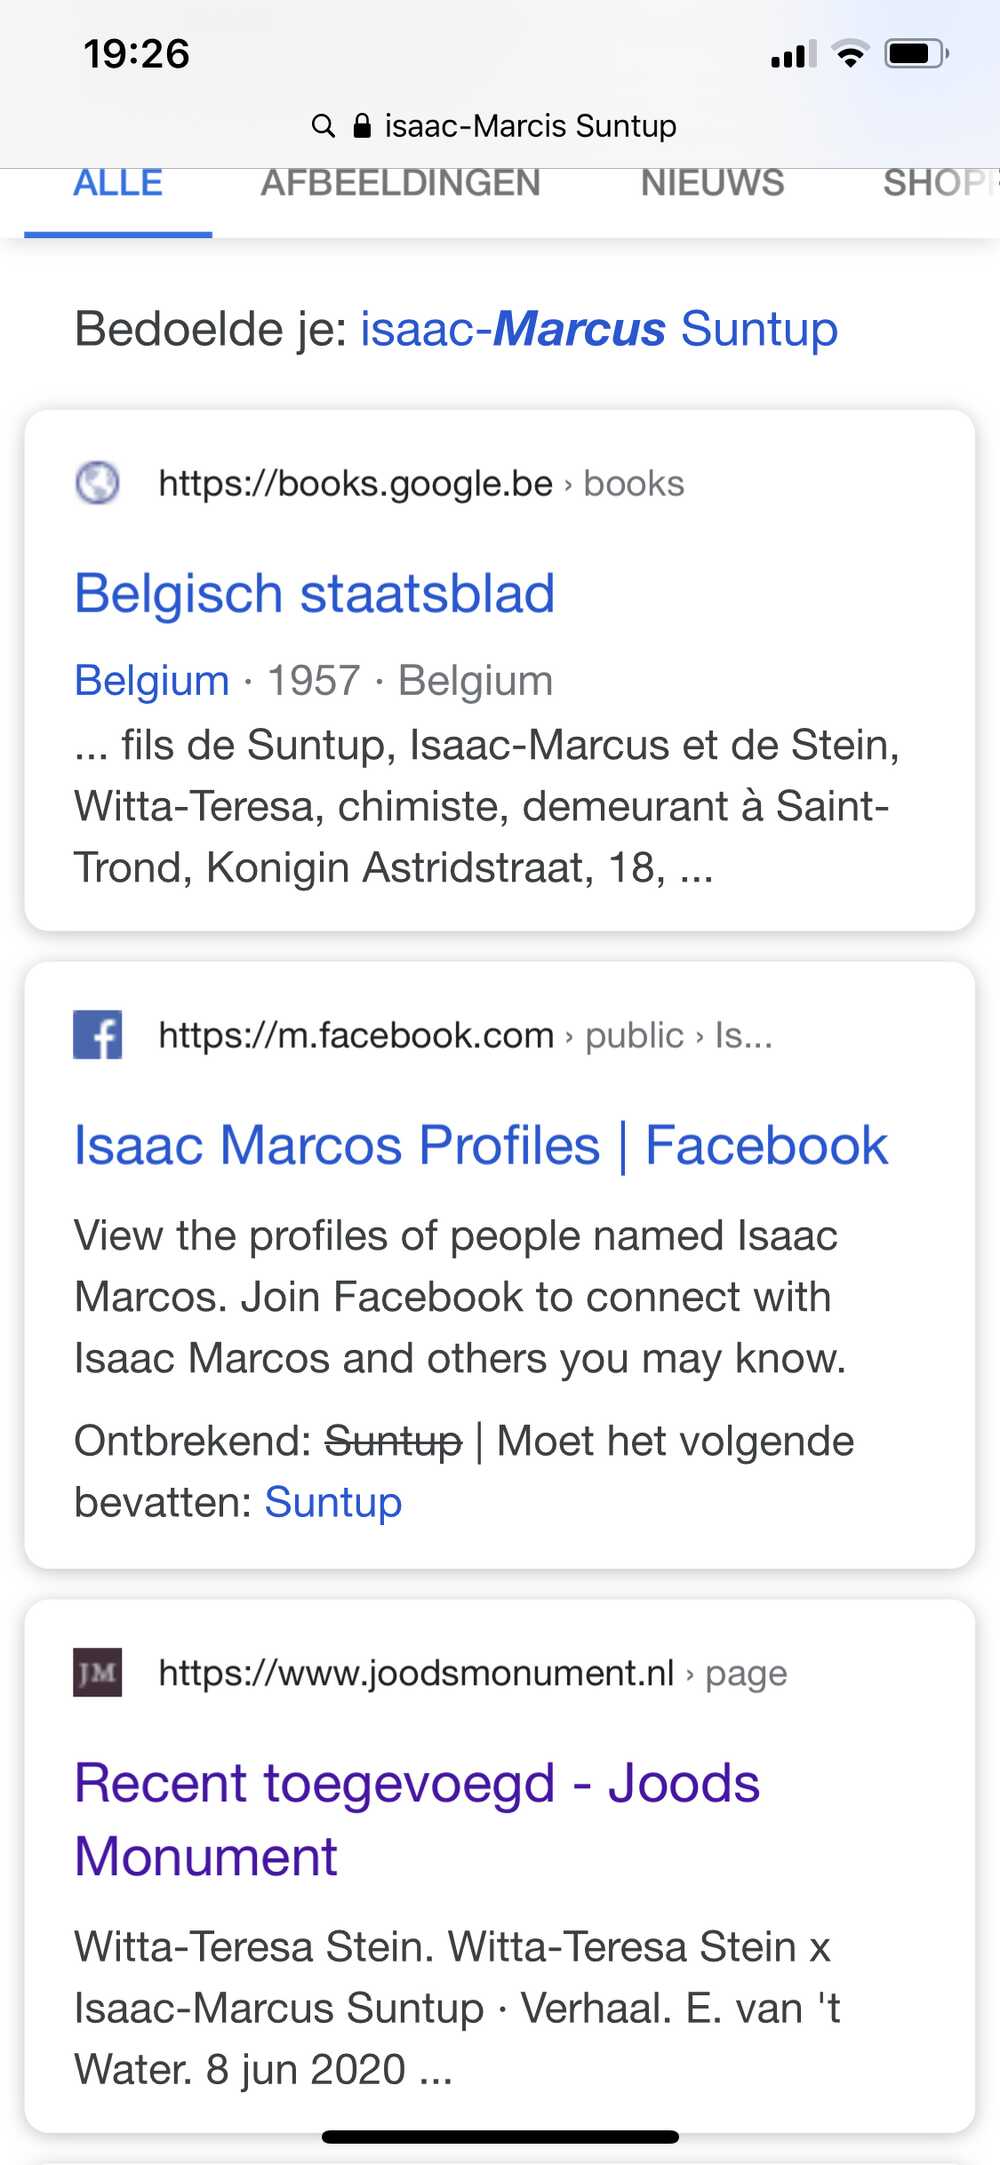Tap the Facebook favicon
This screenshot has height=2165, width=1000.
pos(98,1035)
